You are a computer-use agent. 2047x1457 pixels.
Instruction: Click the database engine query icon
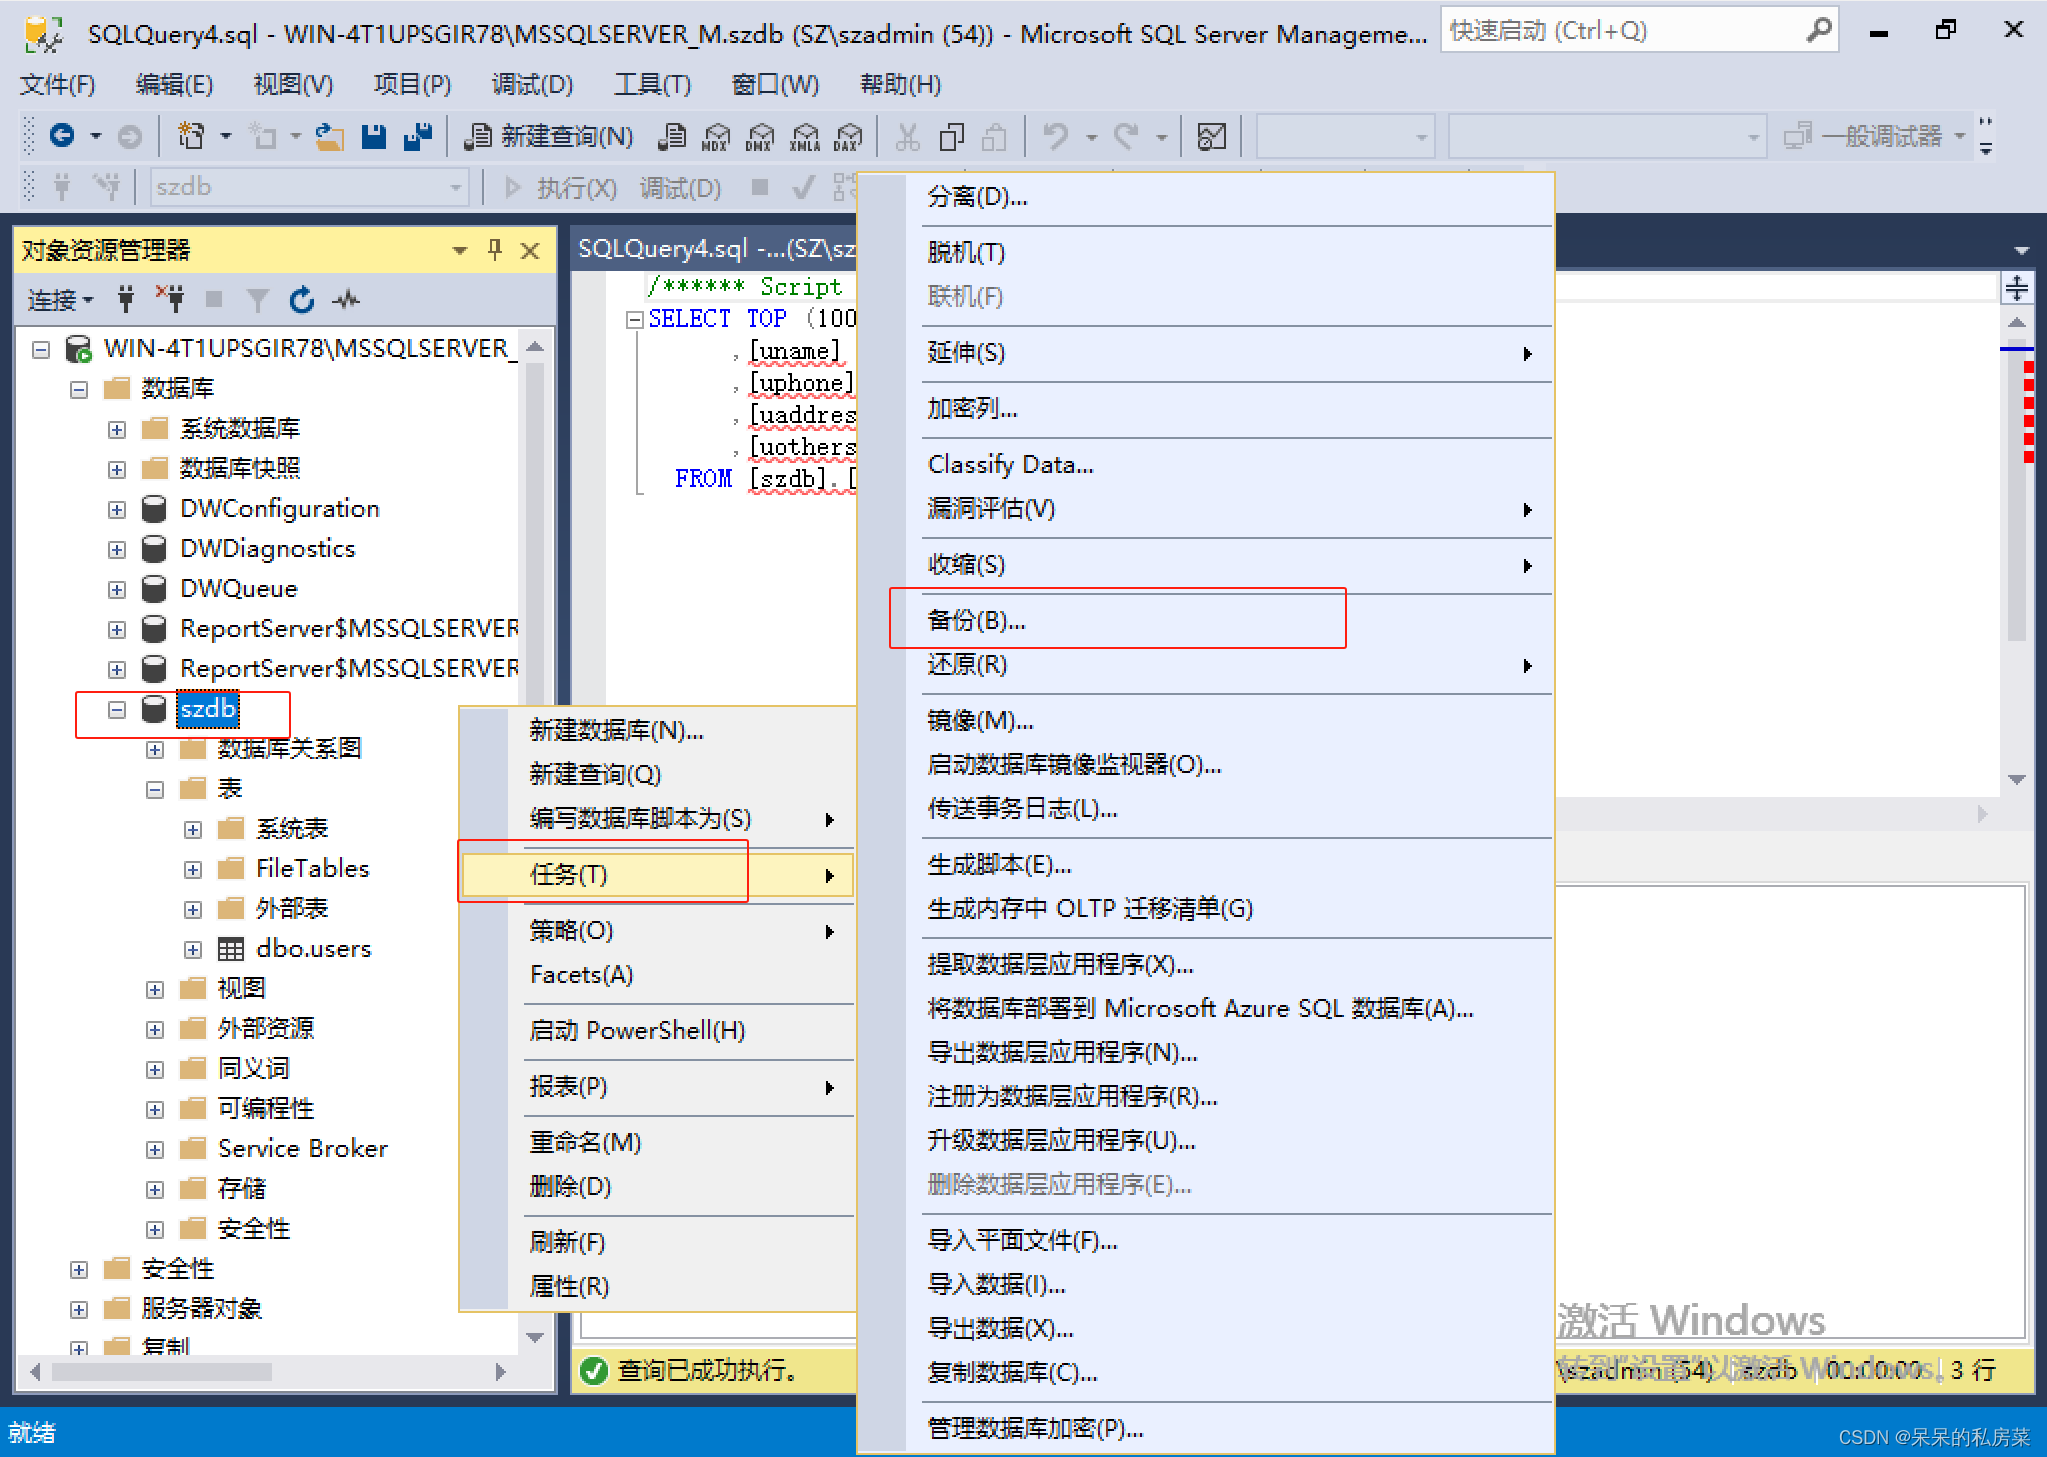click(x=672, y=136)
